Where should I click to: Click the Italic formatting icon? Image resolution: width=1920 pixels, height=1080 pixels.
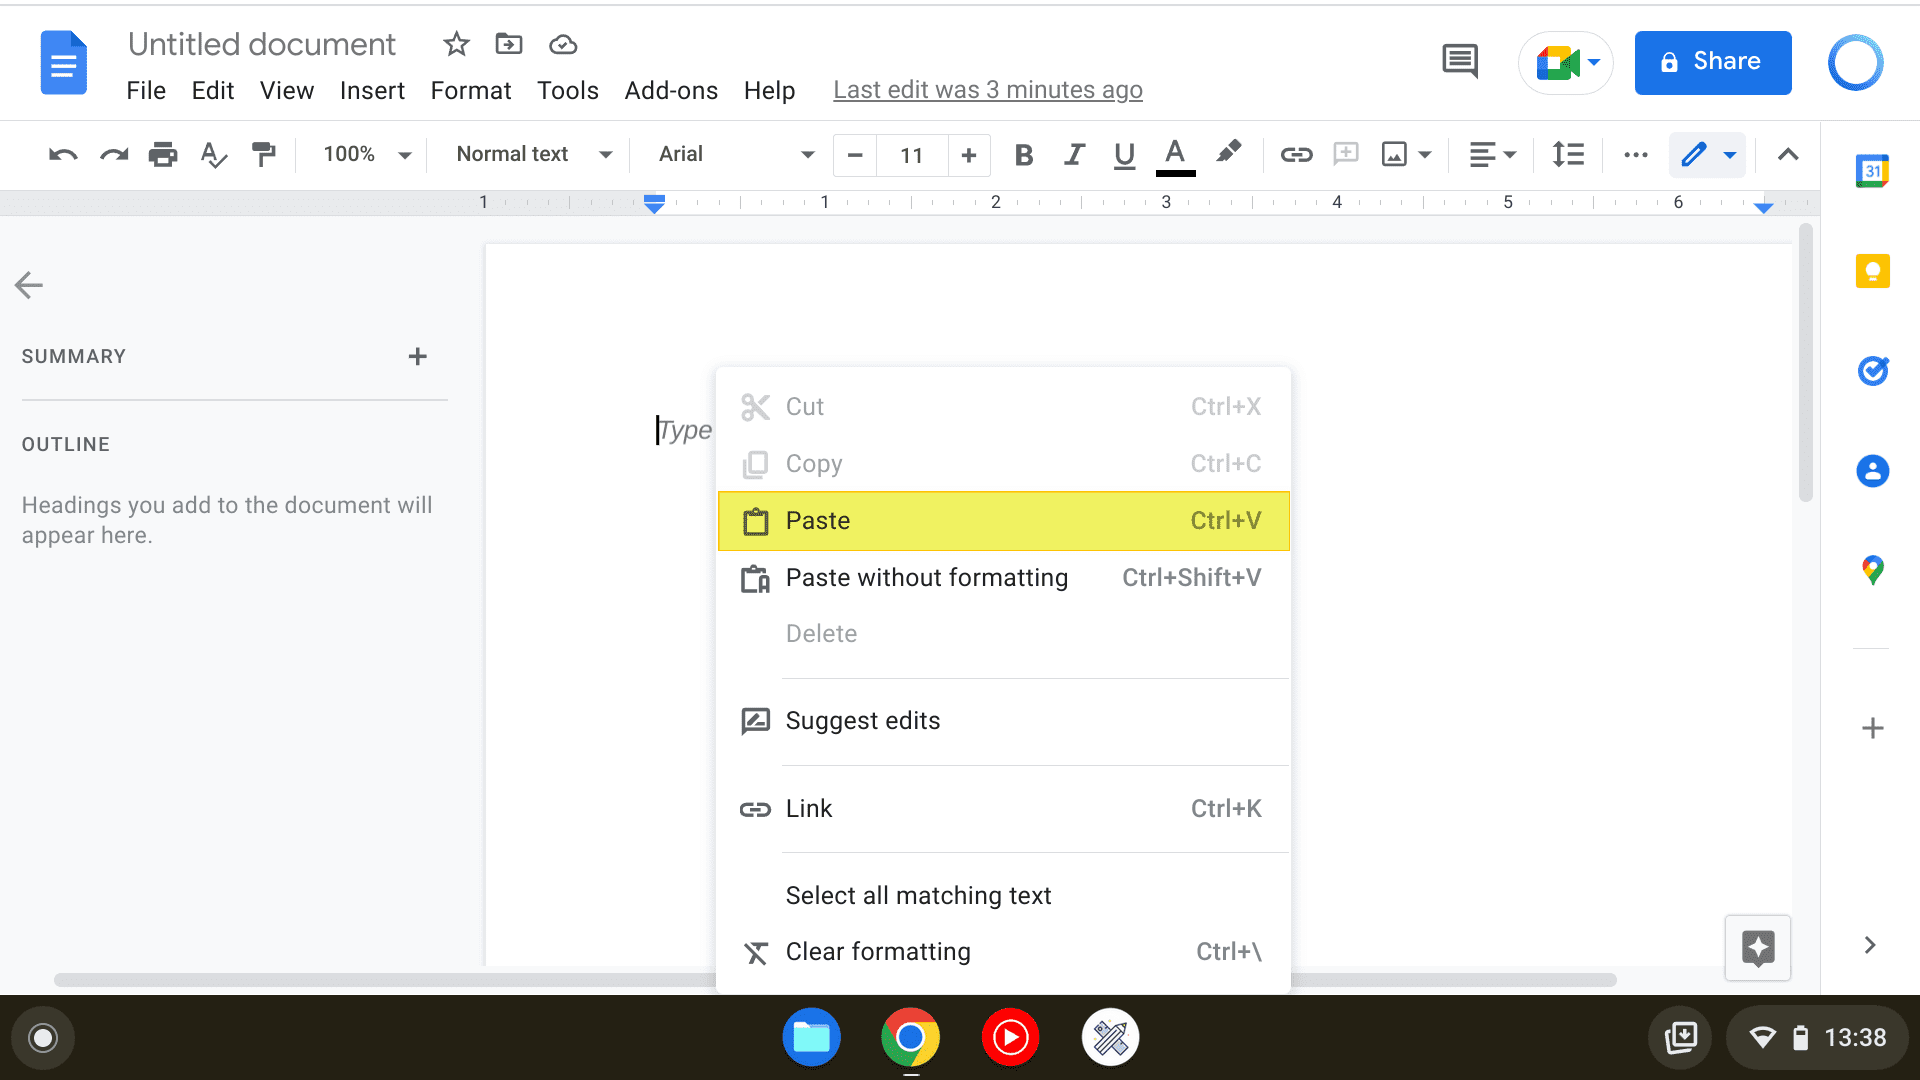click(x=1073, y=154)
